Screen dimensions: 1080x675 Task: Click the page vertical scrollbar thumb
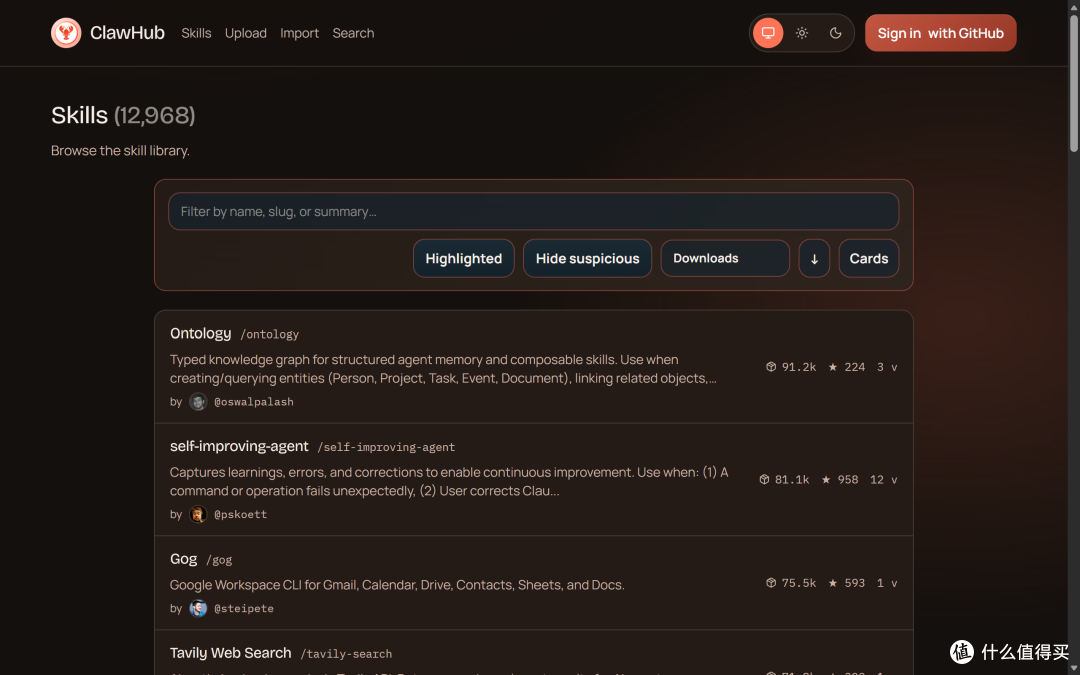[1073, 83]
